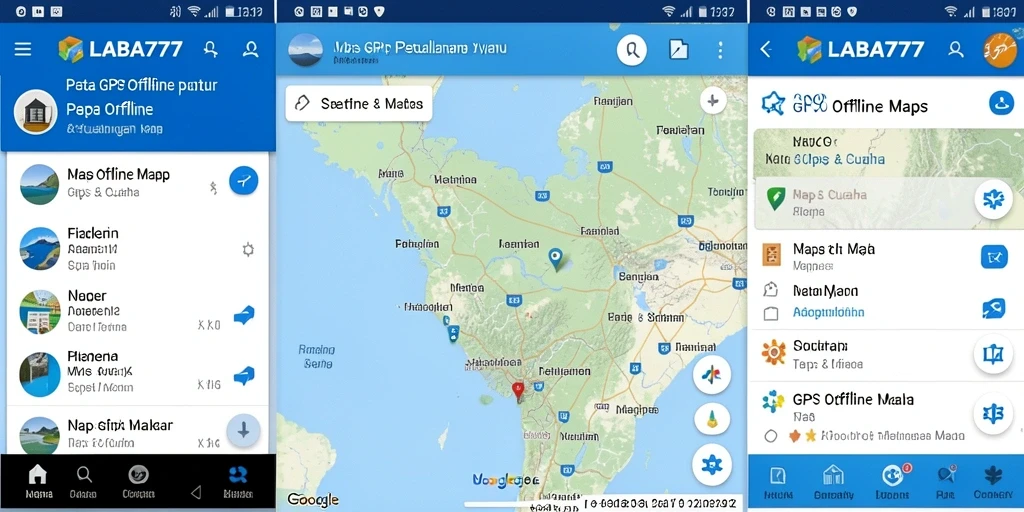1024x512 pixels.
Task: Switch to chat tab in right bottom bar
Action: (x=945, y=483)
